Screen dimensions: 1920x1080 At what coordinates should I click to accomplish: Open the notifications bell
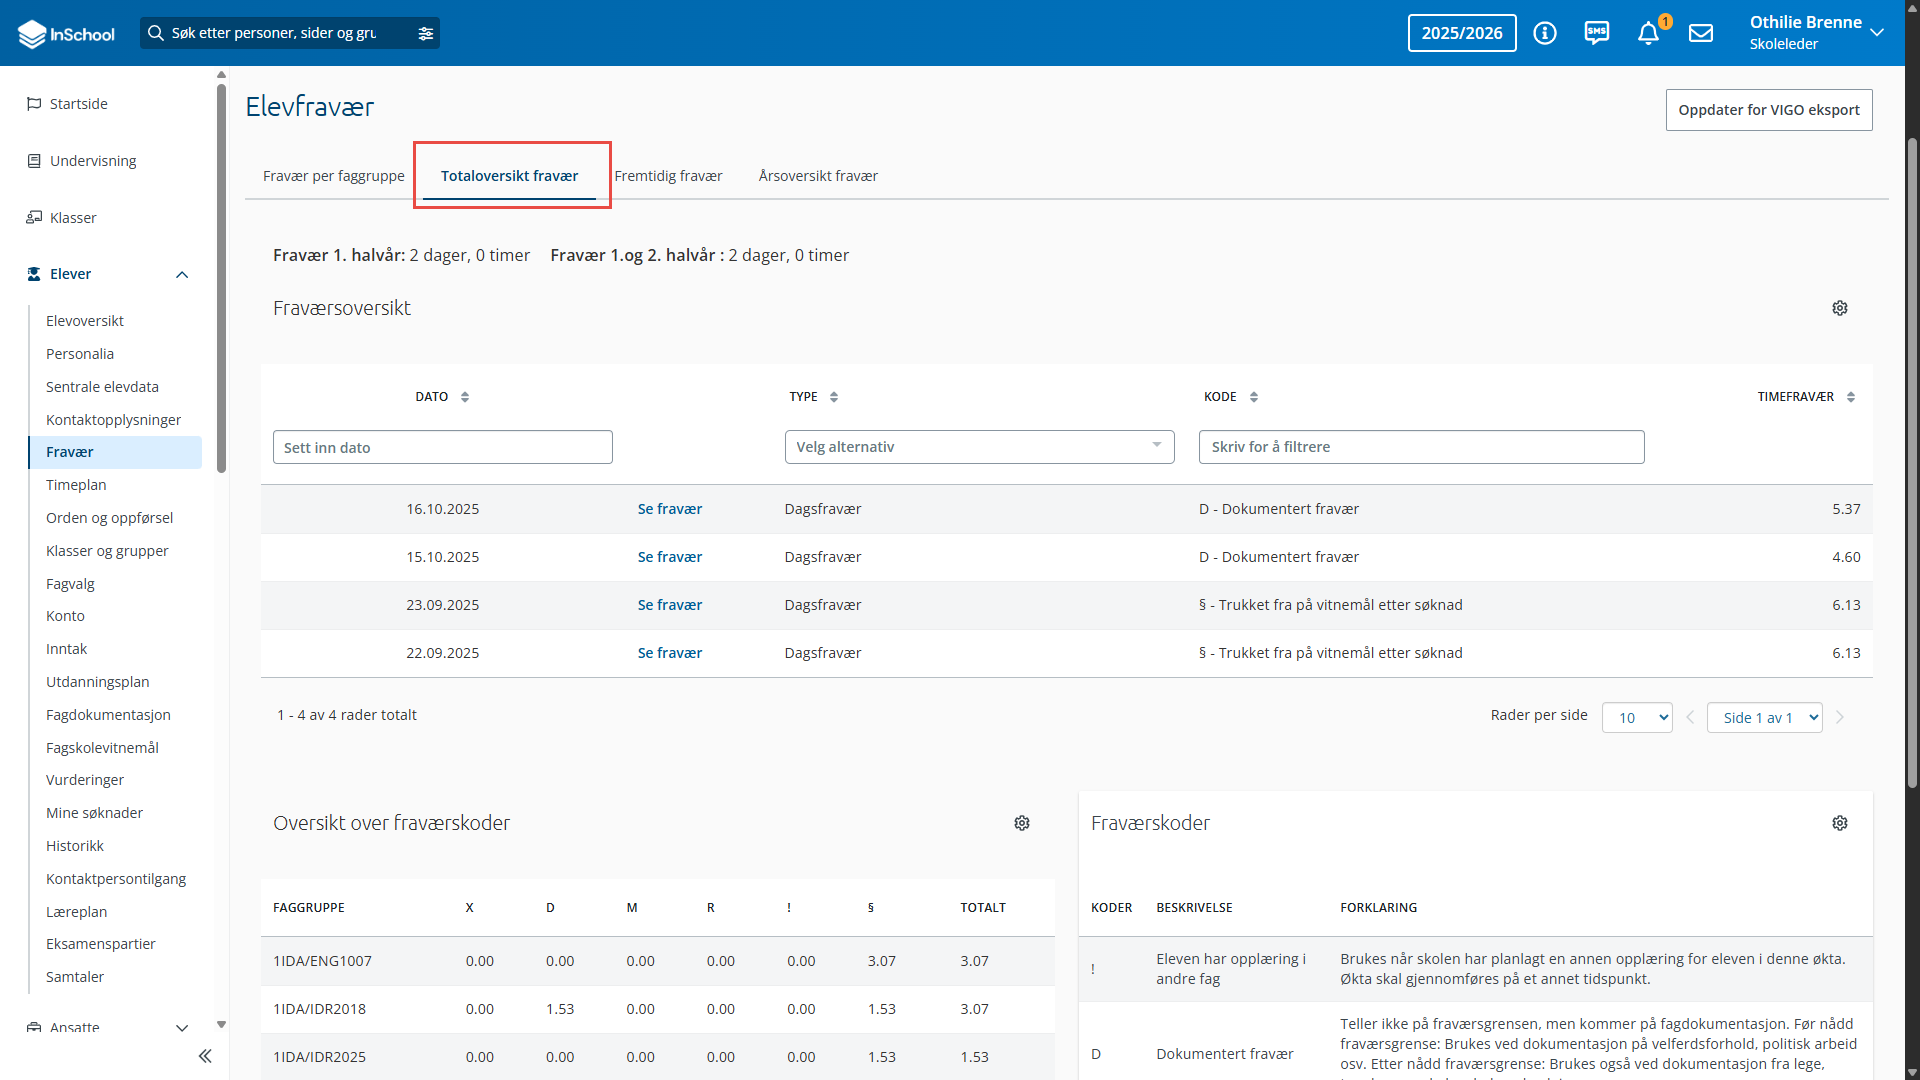(x=1649, y=33)
